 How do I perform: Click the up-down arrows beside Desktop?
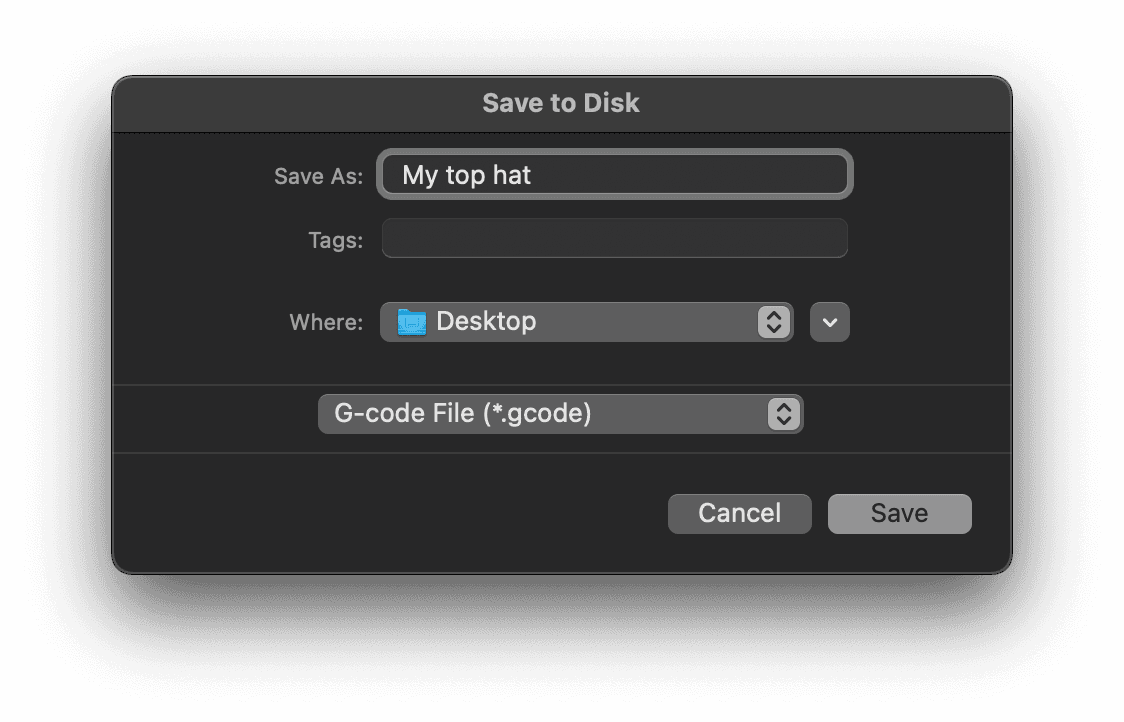click(773, 322)
